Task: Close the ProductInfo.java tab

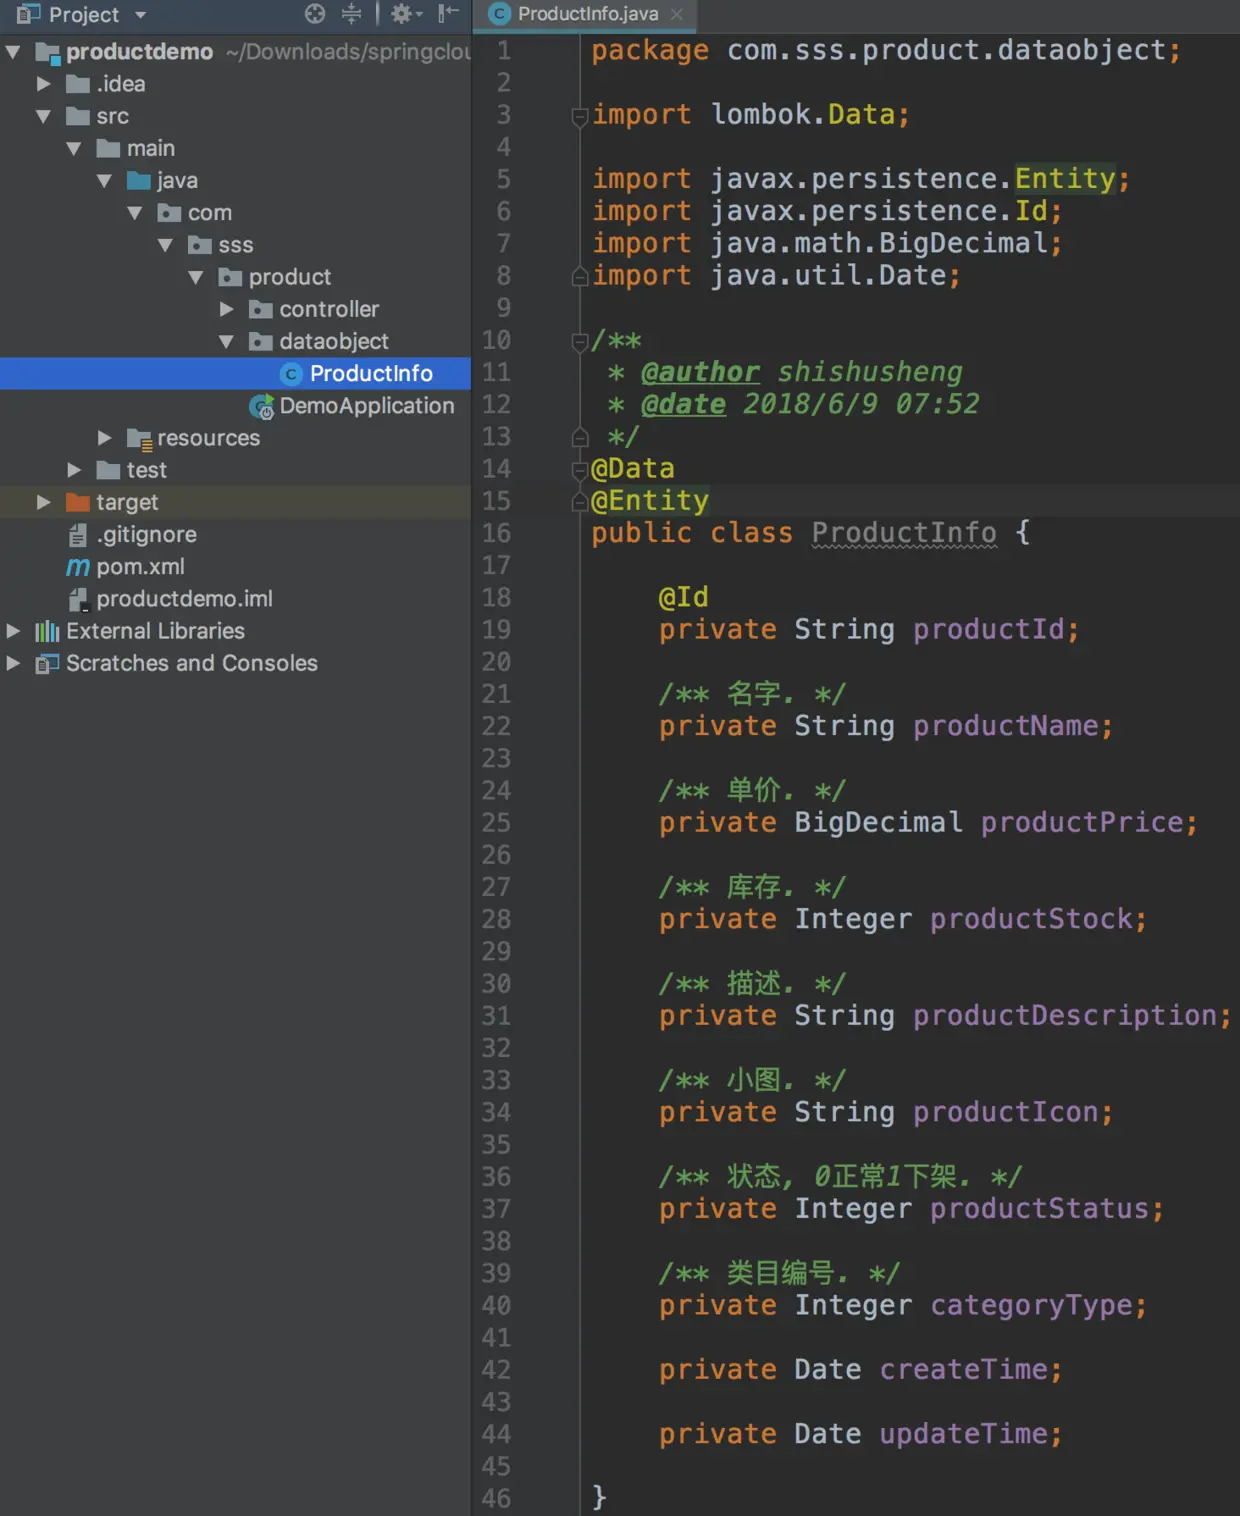Action: click(x=677, y=14)
